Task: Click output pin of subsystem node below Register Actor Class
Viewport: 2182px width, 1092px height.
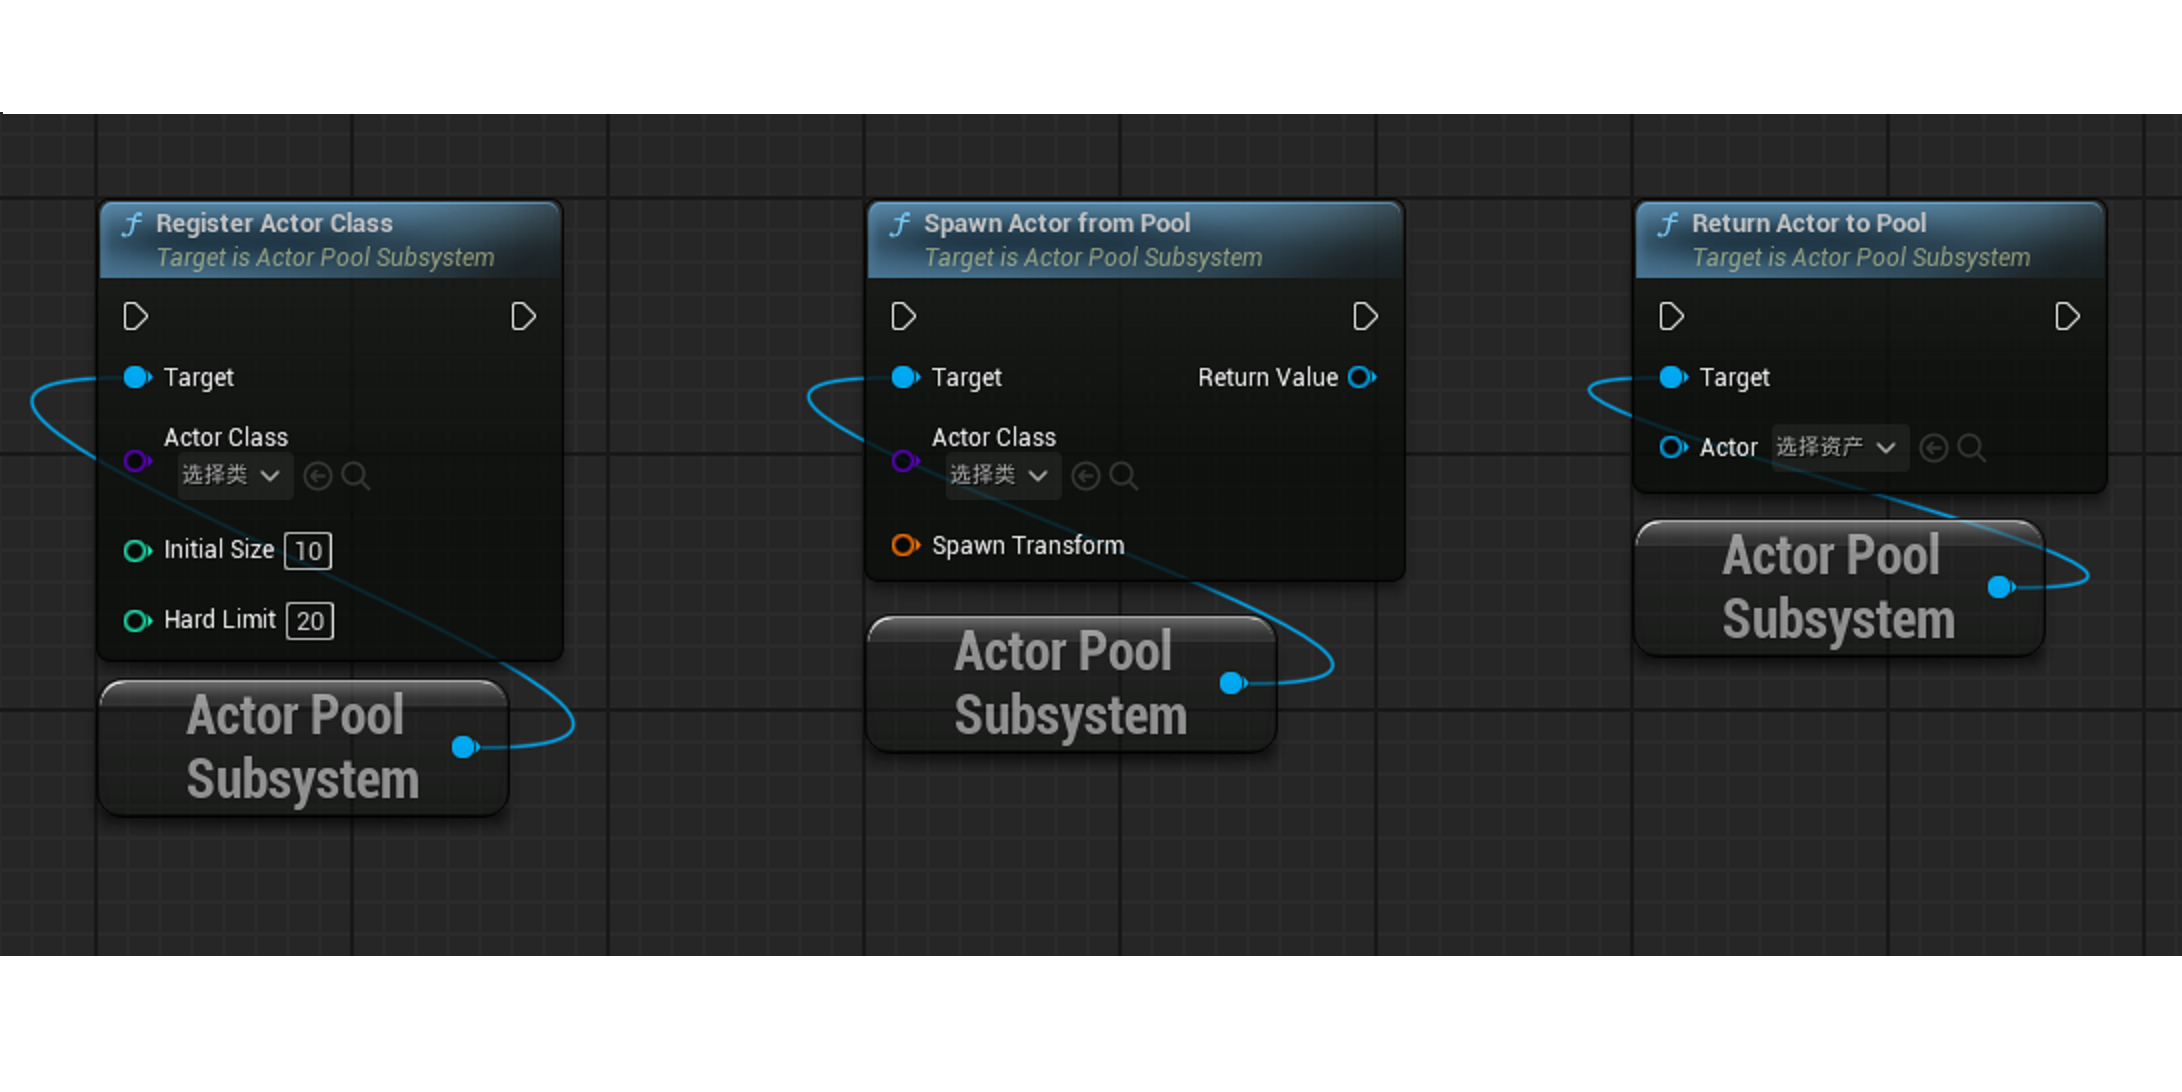Action: [464, 747]
